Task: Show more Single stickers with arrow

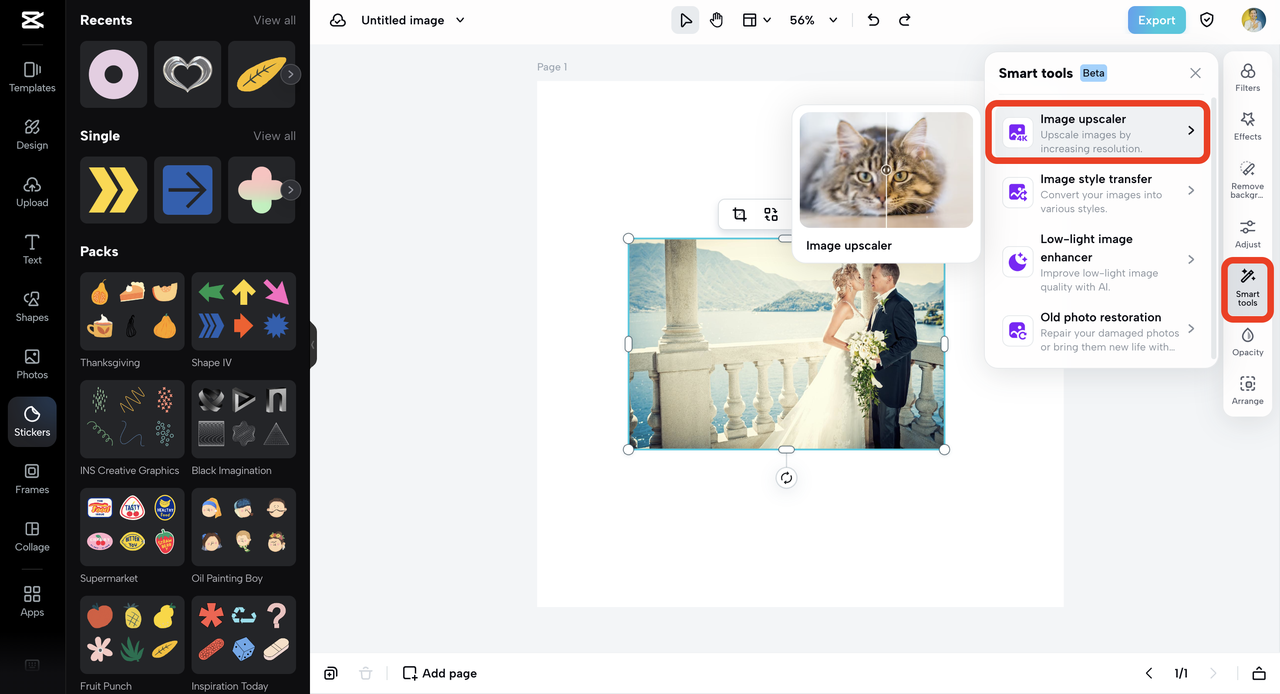Action: pyautogui.click(x=291, y=190)
